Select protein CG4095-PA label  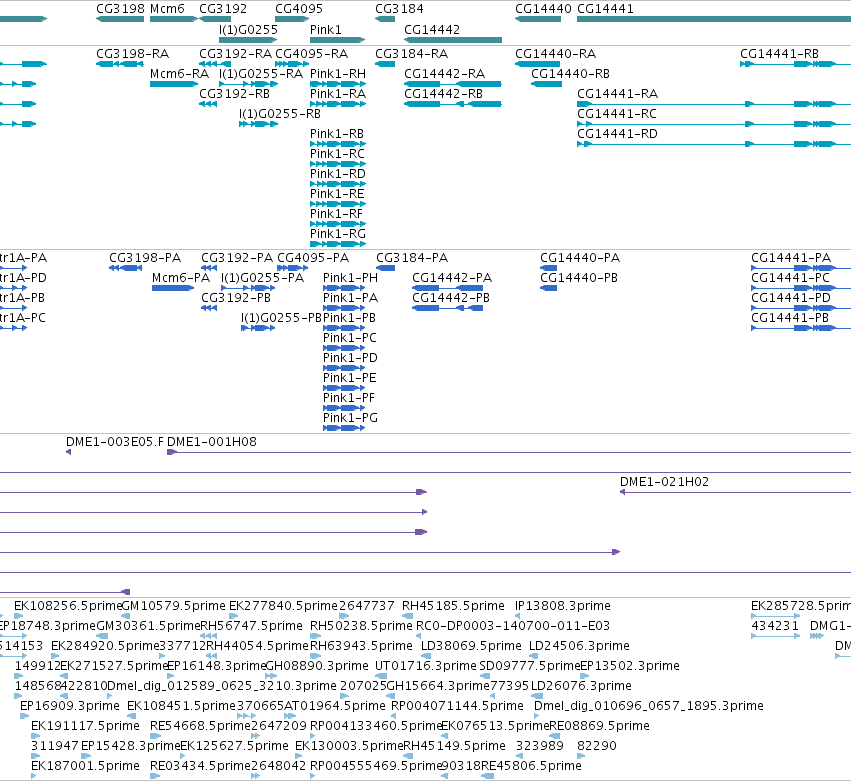pos(313,258)
